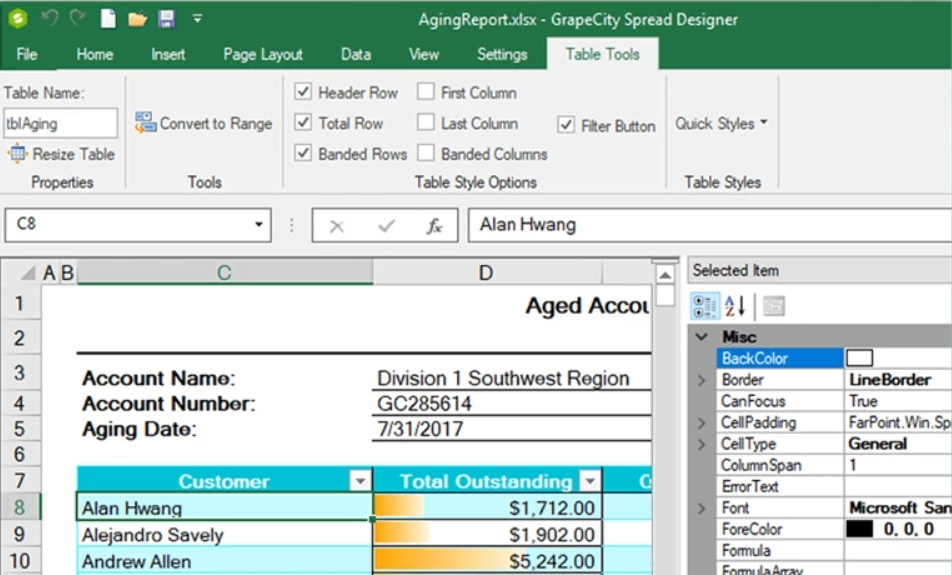This screenshot has height=575, width=952.
Task: Collapse the Misc property category
Action: (x=702, y=337)
